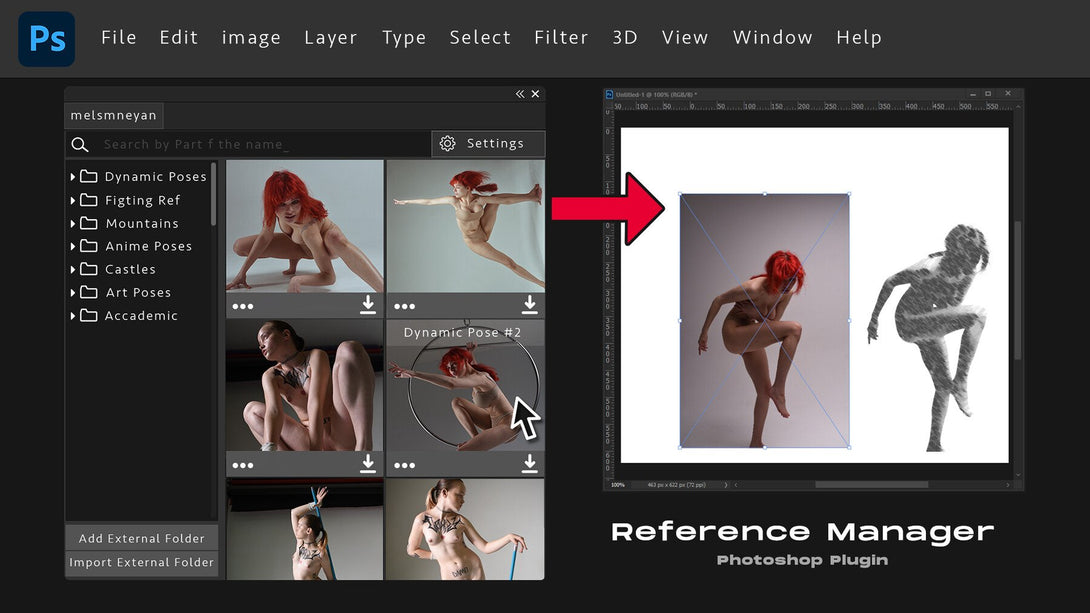
Task: Click the placed photo on the canvas
Action: click(x=765, y=321)
